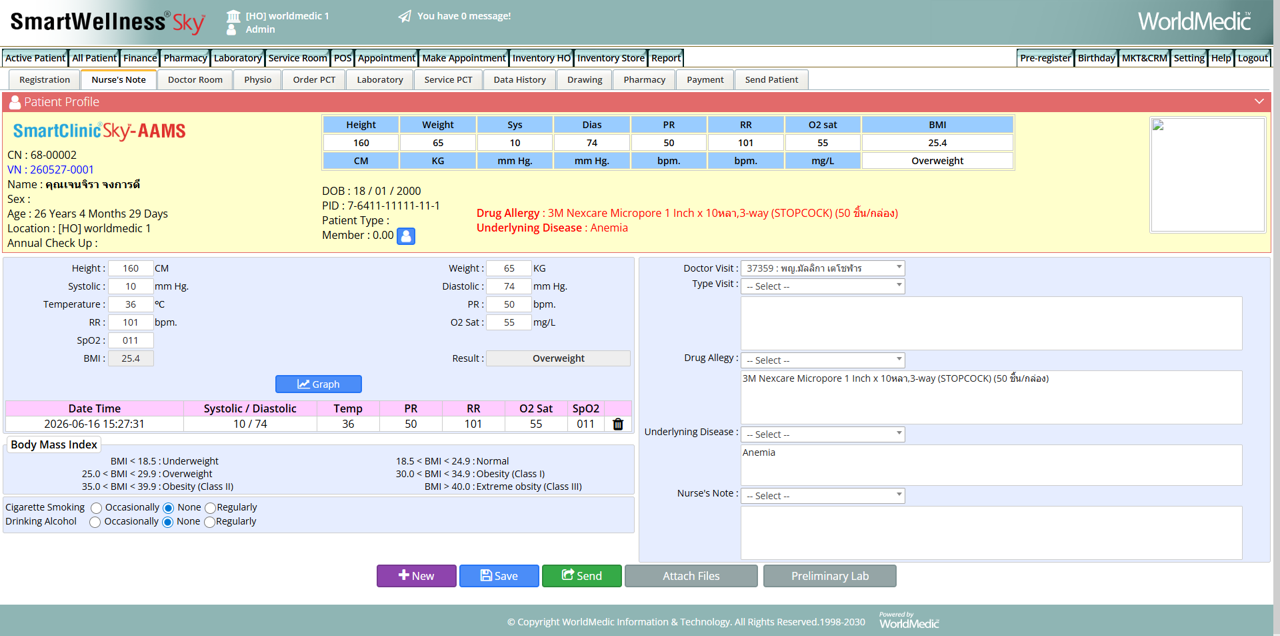The image size is (1280, 636).
Task: Show the vitals Graph
Action: [318, 384]
